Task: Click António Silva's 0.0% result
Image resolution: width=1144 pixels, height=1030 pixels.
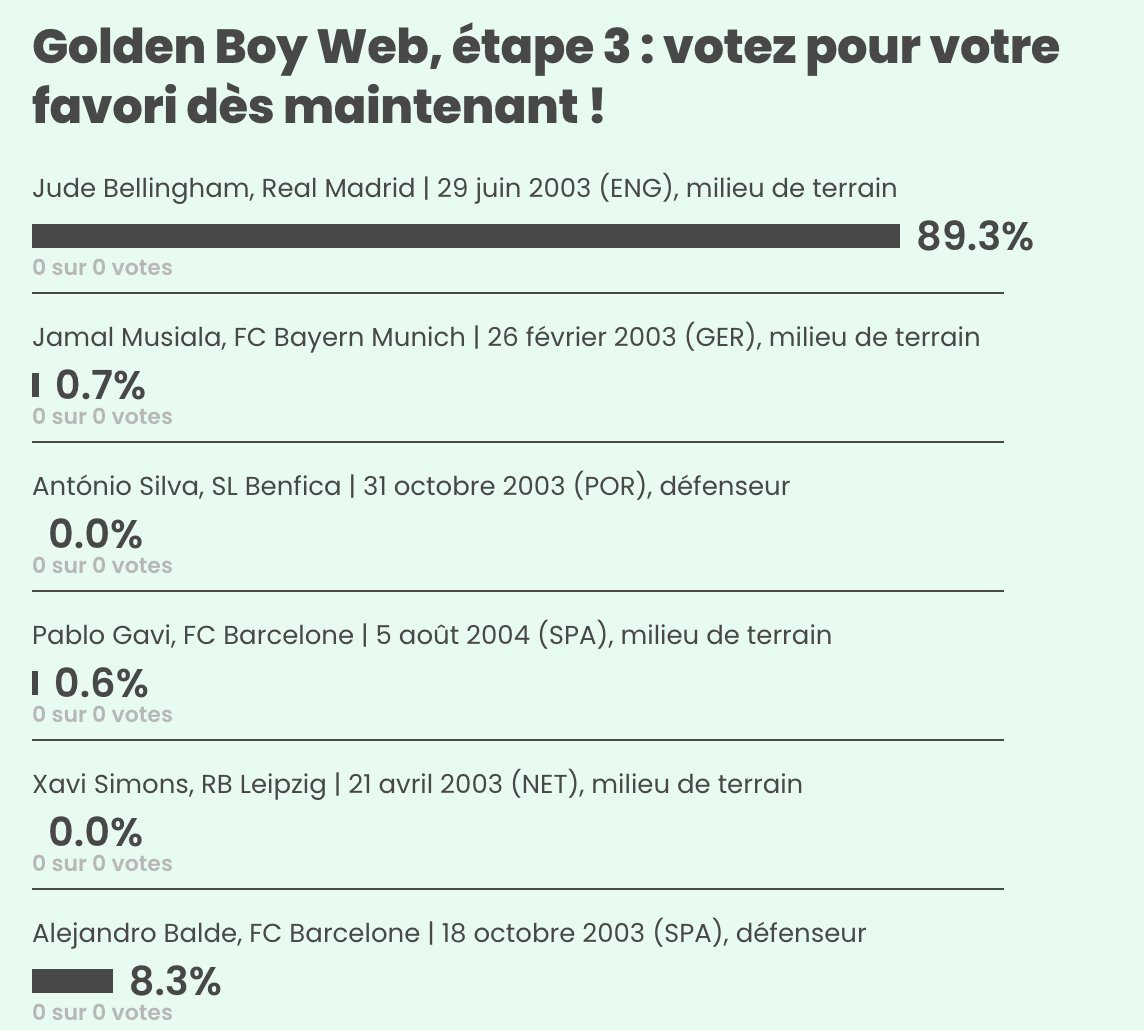Action: click(x=95, y=535)
